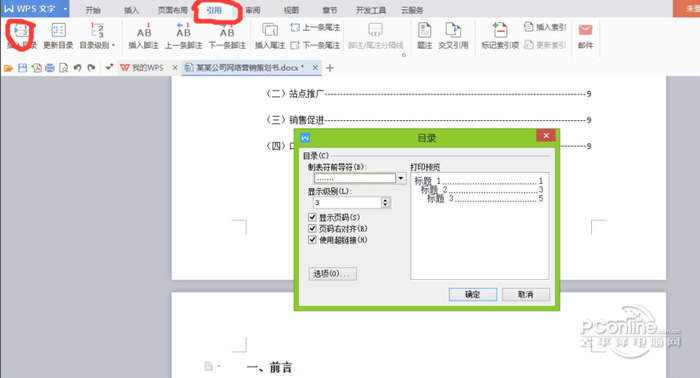Click the Print Preview icon in quick toolbar
700x378 pixels.
tap(63, 68)
